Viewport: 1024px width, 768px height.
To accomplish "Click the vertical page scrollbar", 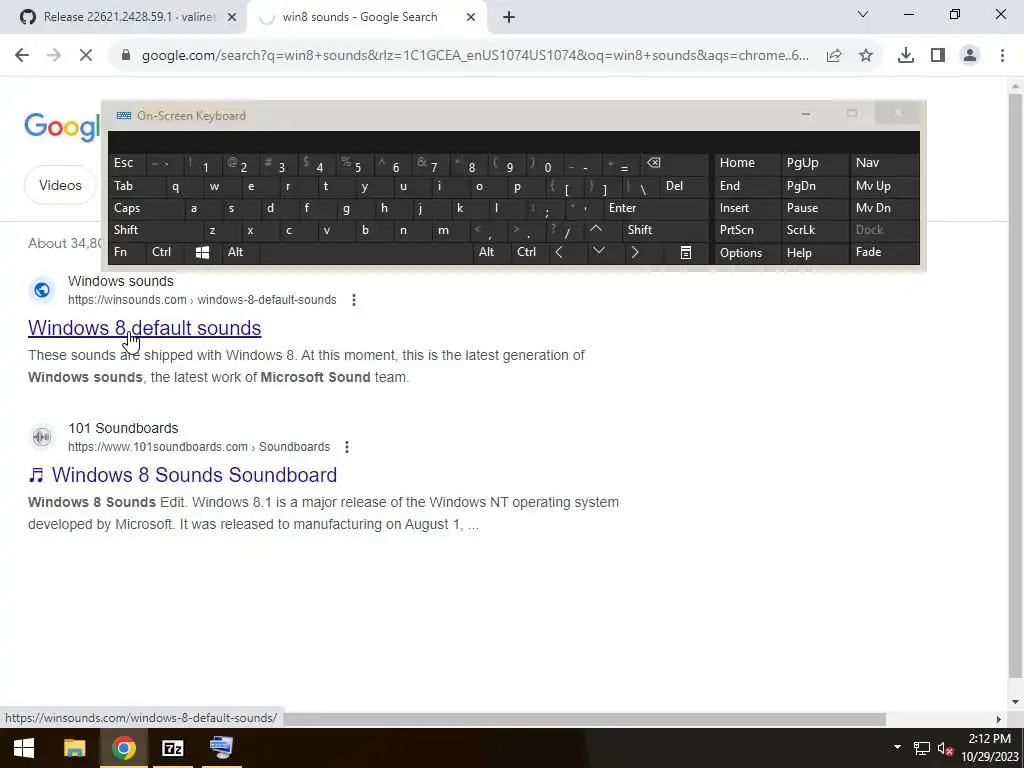I will coord(1015,385).
